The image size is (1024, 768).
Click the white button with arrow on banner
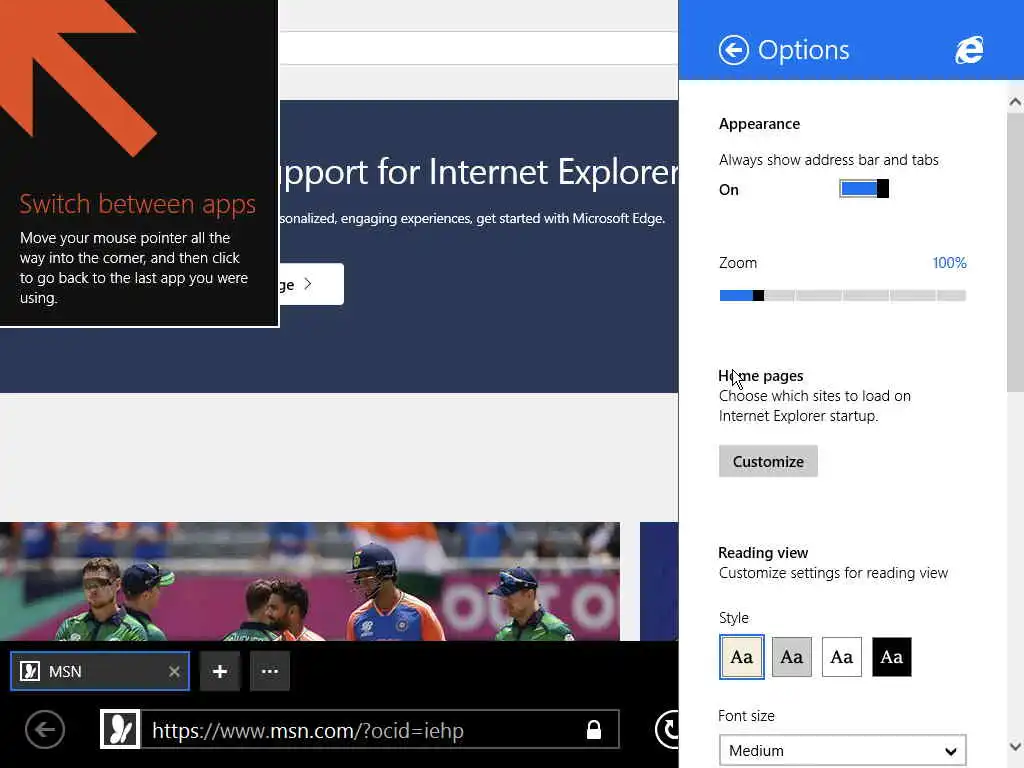[x=312, y=284]
